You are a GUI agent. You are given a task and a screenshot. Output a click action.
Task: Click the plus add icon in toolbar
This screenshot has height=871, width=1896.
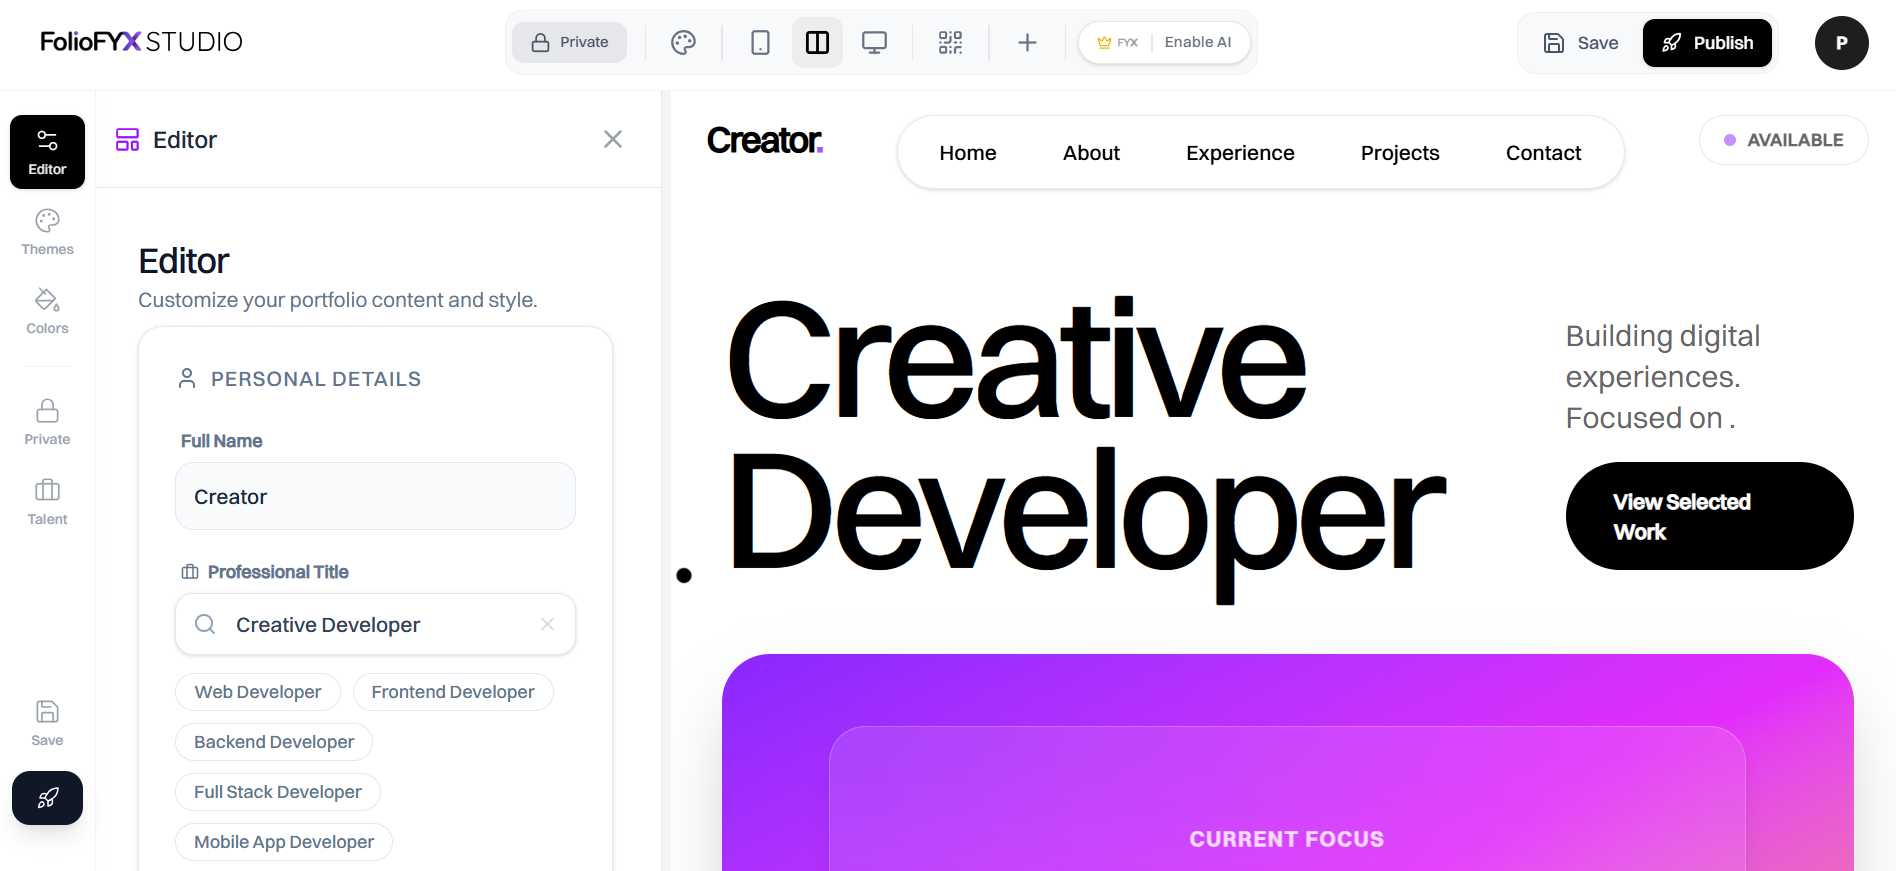1027,42
